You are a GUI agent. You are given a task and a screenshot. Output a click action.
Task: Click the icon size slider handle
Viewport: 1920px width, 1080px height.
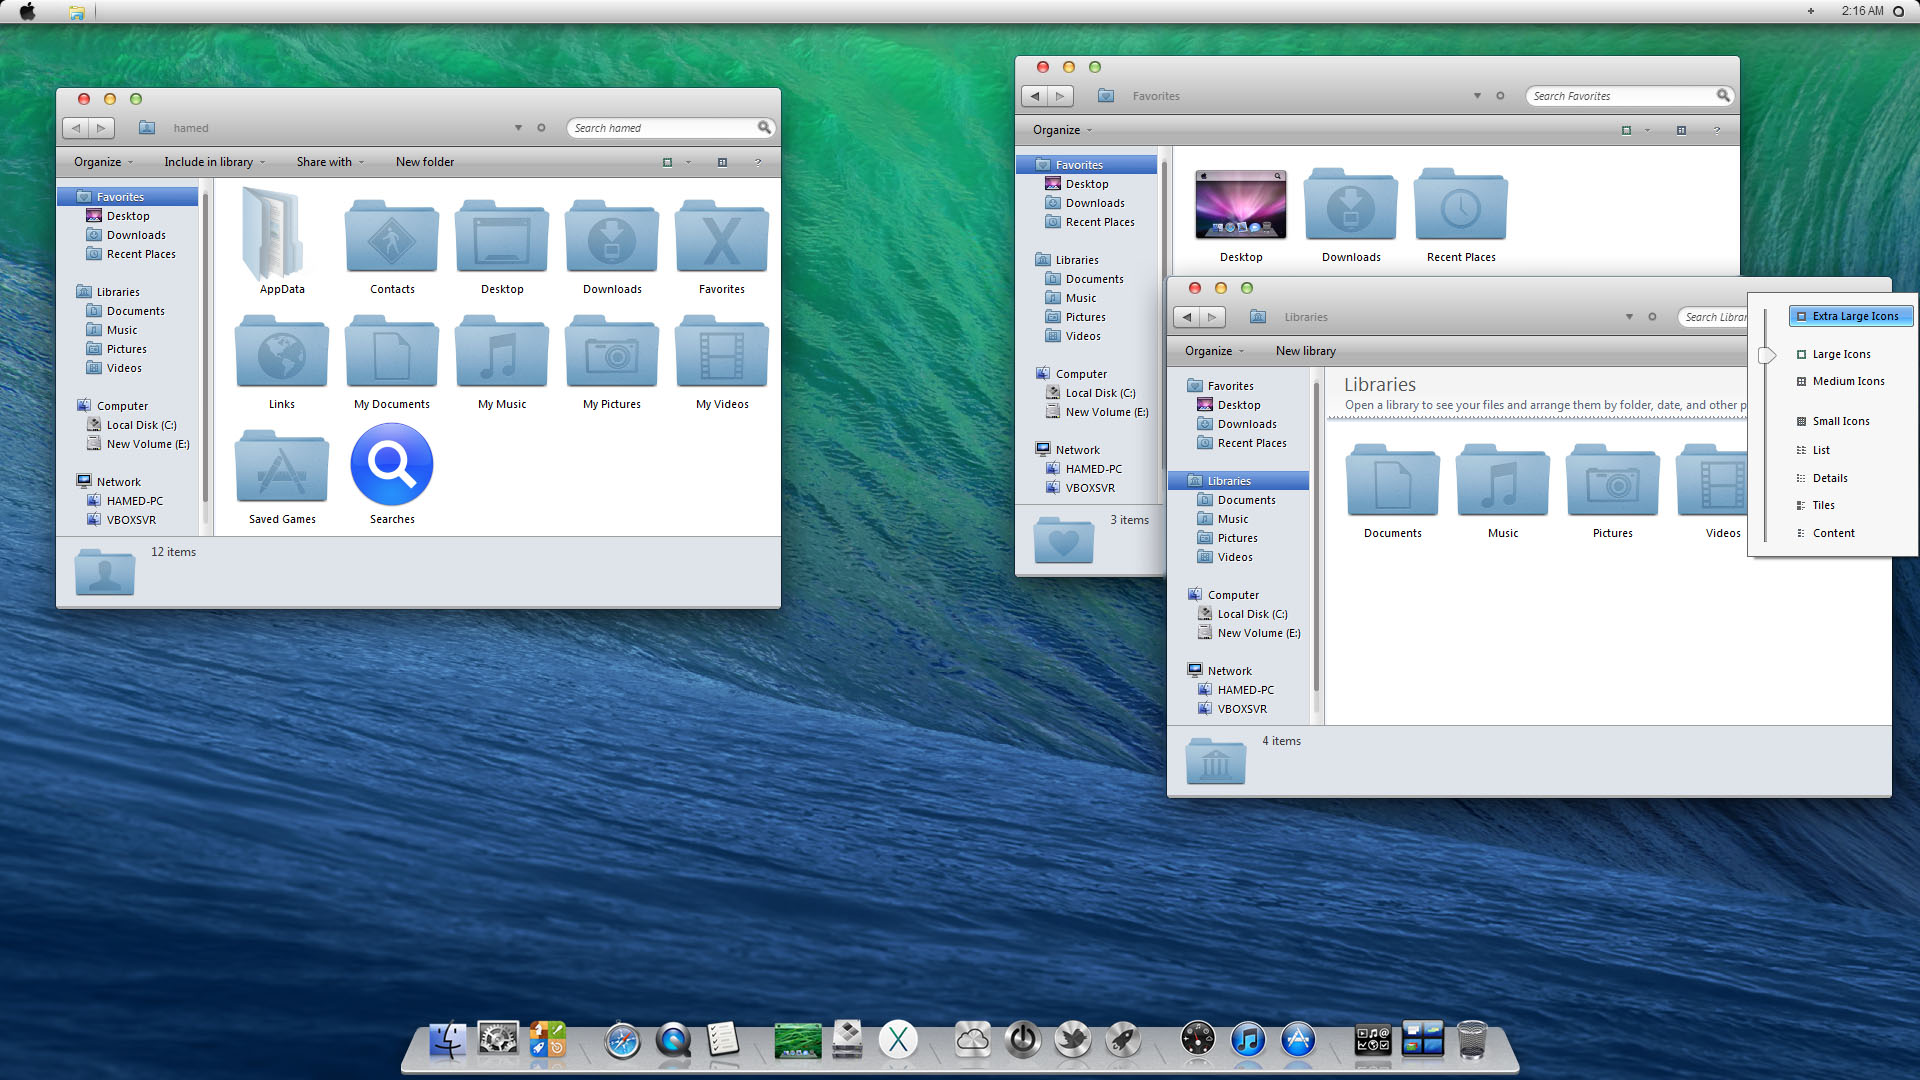(x=1767, y=355)
